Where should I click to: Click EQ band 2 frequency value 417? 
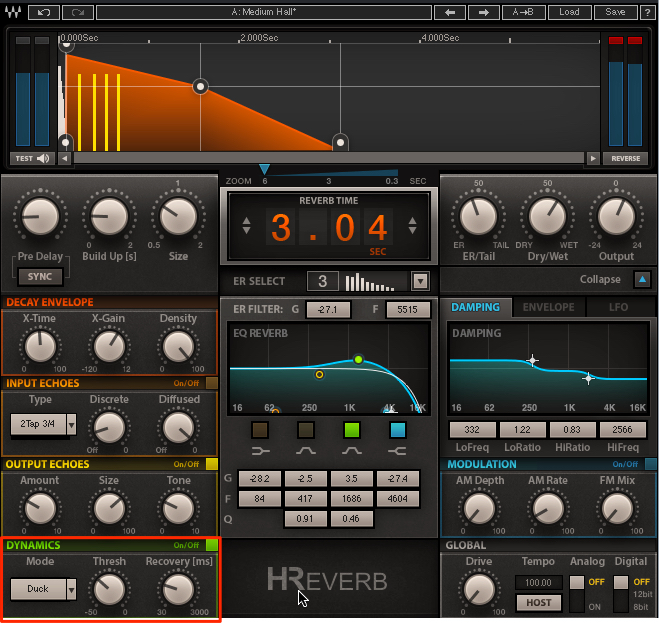(x=306, y=499)
